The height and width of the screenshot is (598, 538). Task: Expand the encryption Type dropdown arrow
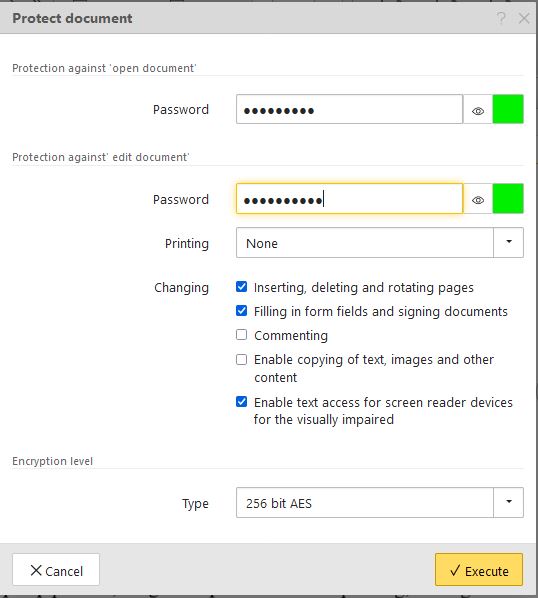tap(508, 502)
